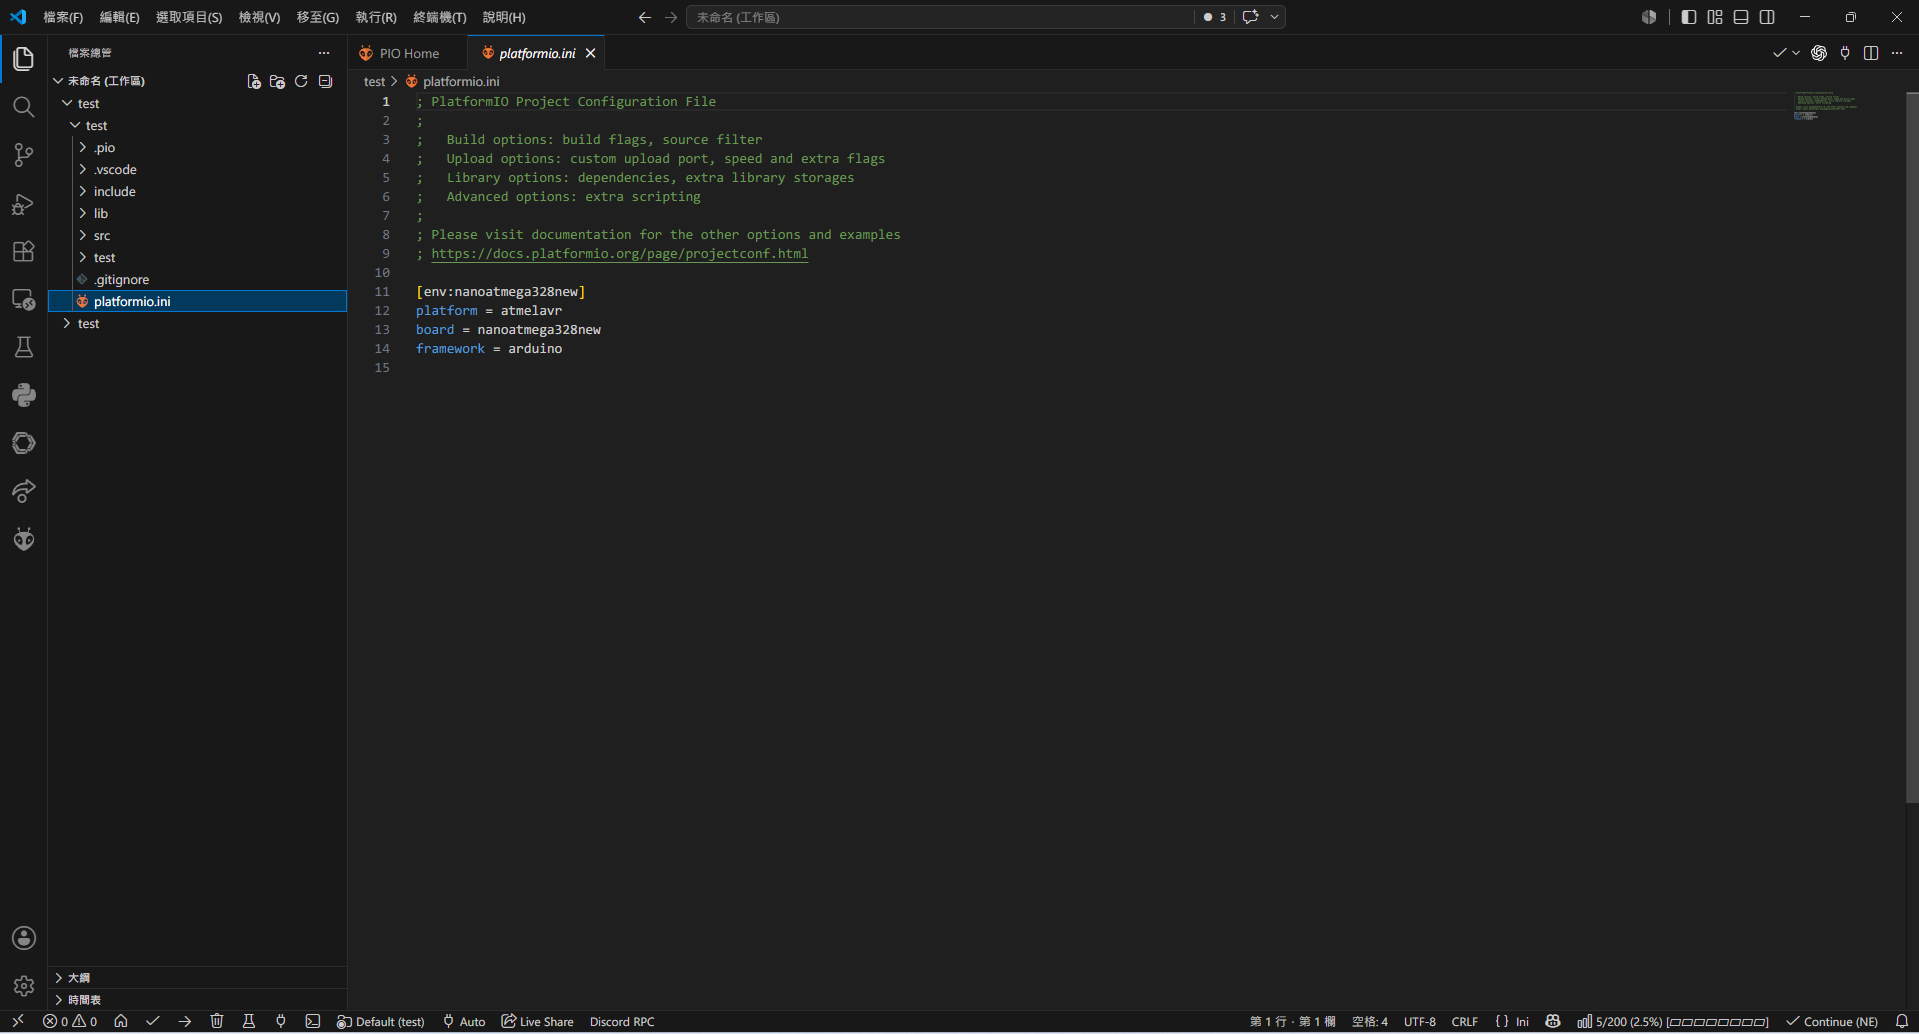
Task: Click Default (test) environment switcher
Action: pyautogui.click(x=381, y=1021)
